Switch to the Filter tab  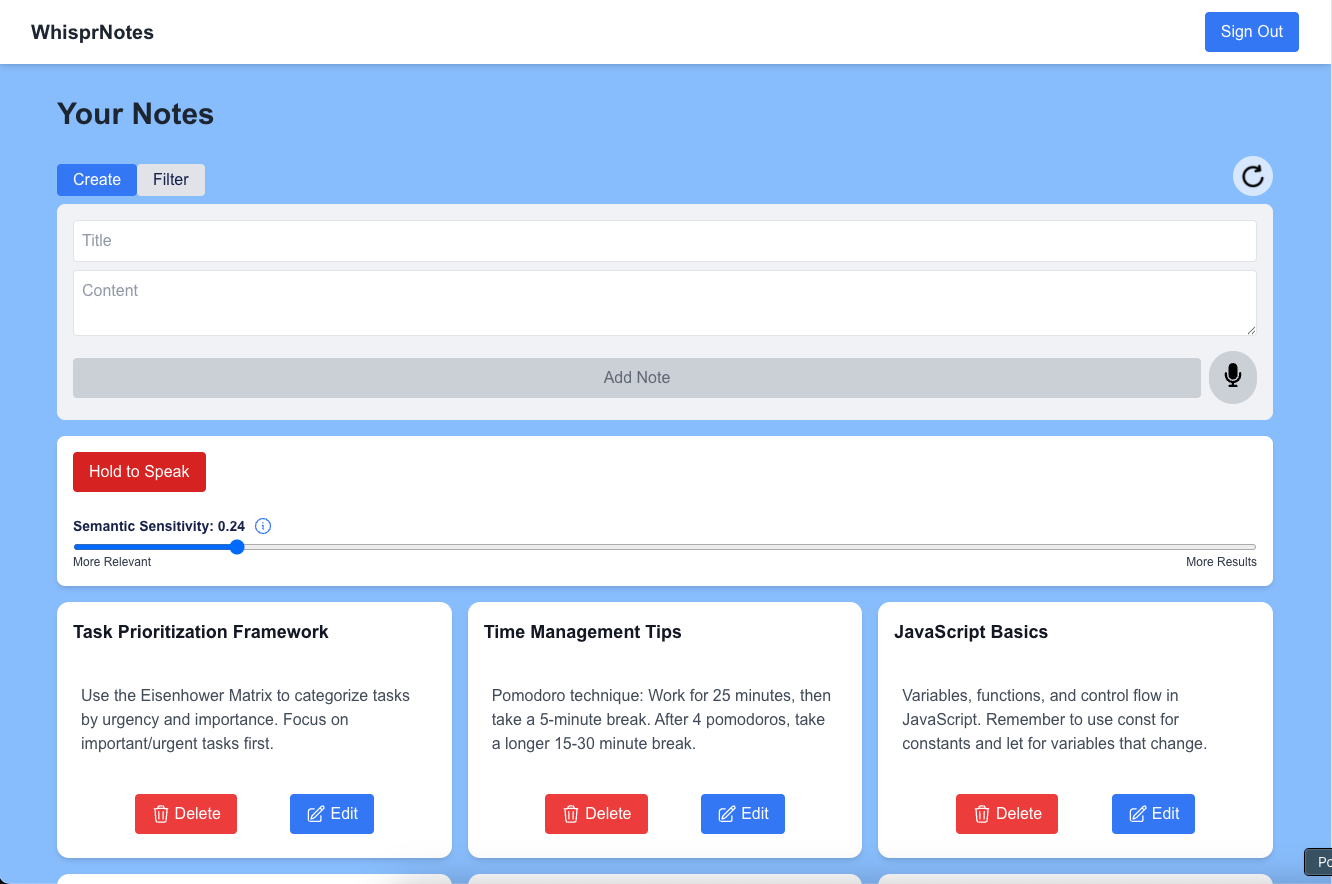click(171, 180)
